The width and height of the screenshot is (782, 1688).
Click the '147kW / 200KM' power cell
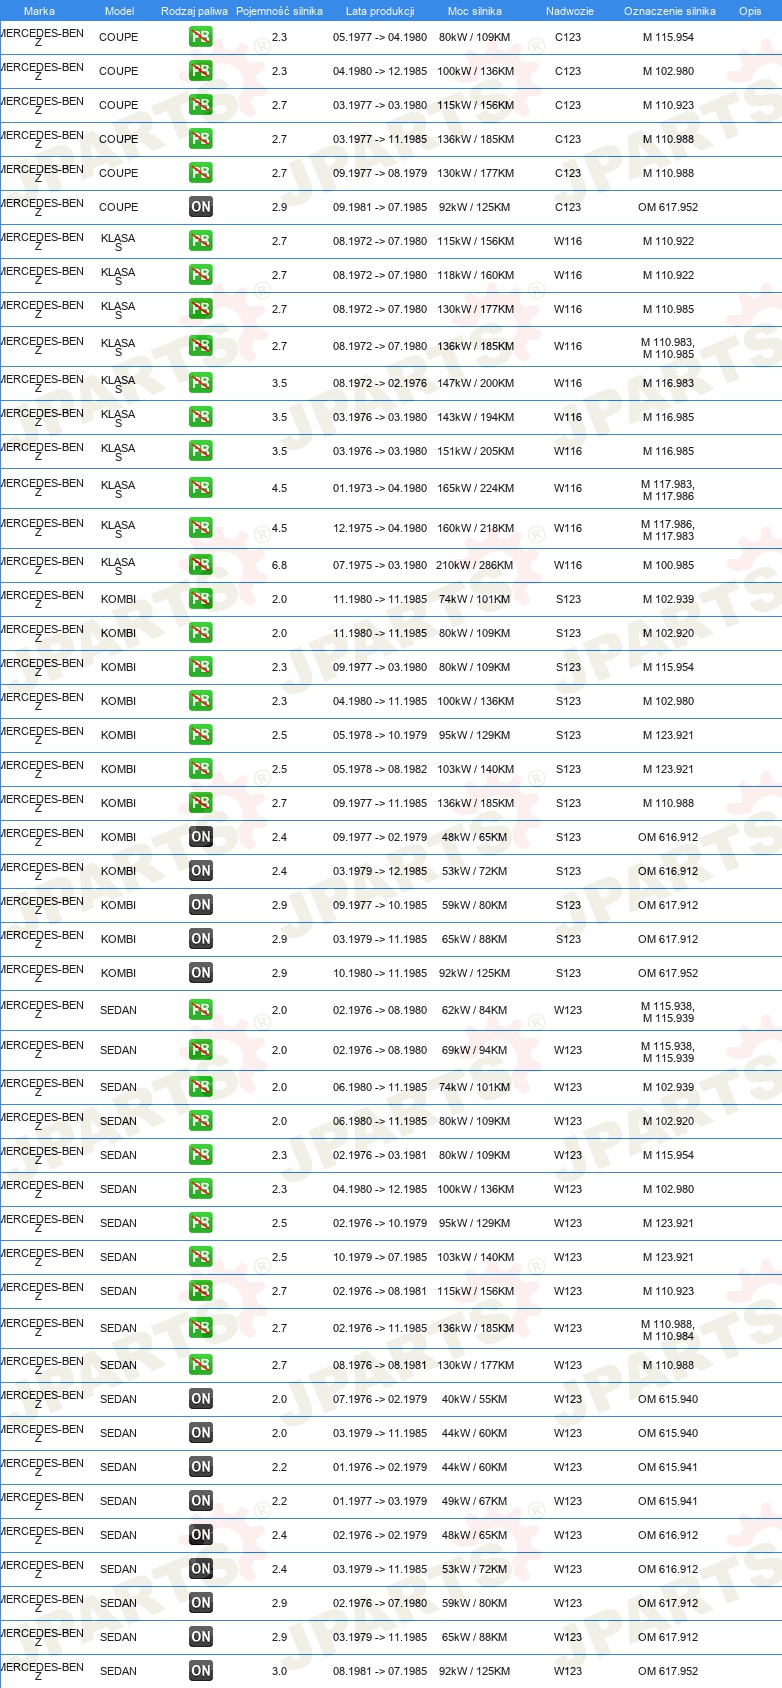[475, 383]
